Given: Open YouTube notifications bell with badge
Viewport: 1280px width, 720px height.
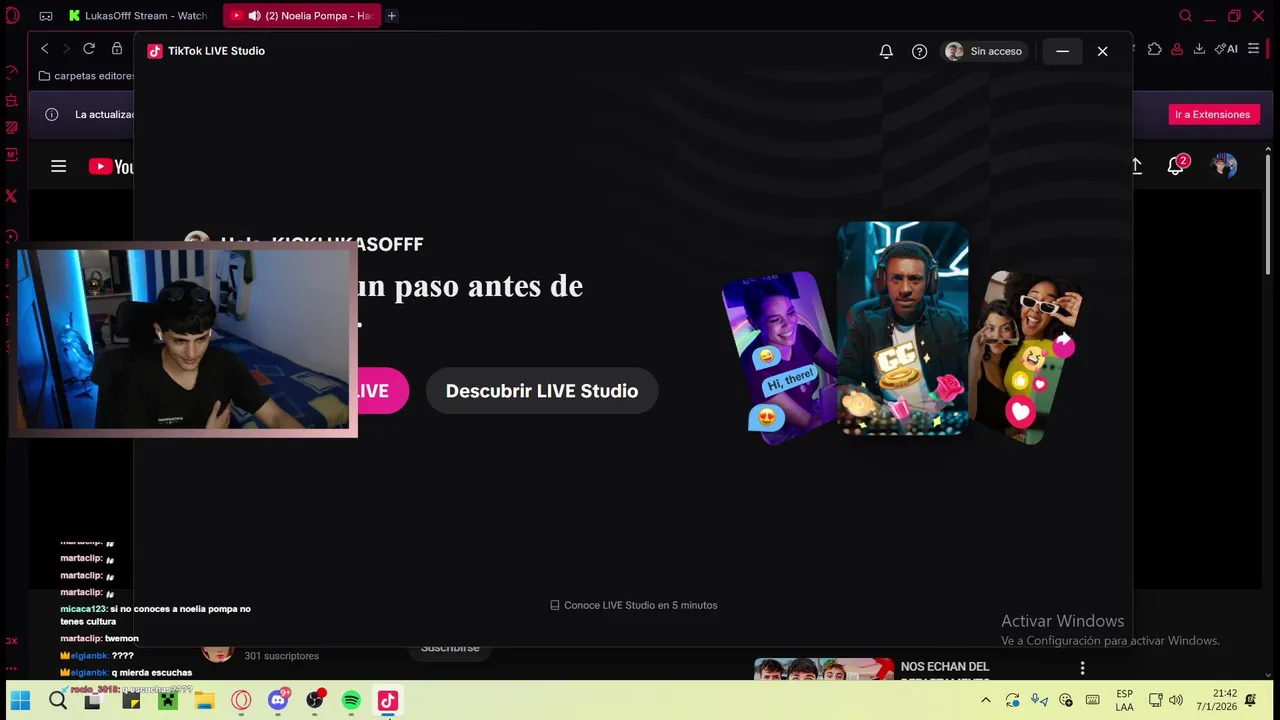Looking at the screenshot, I should [1177, 165].
